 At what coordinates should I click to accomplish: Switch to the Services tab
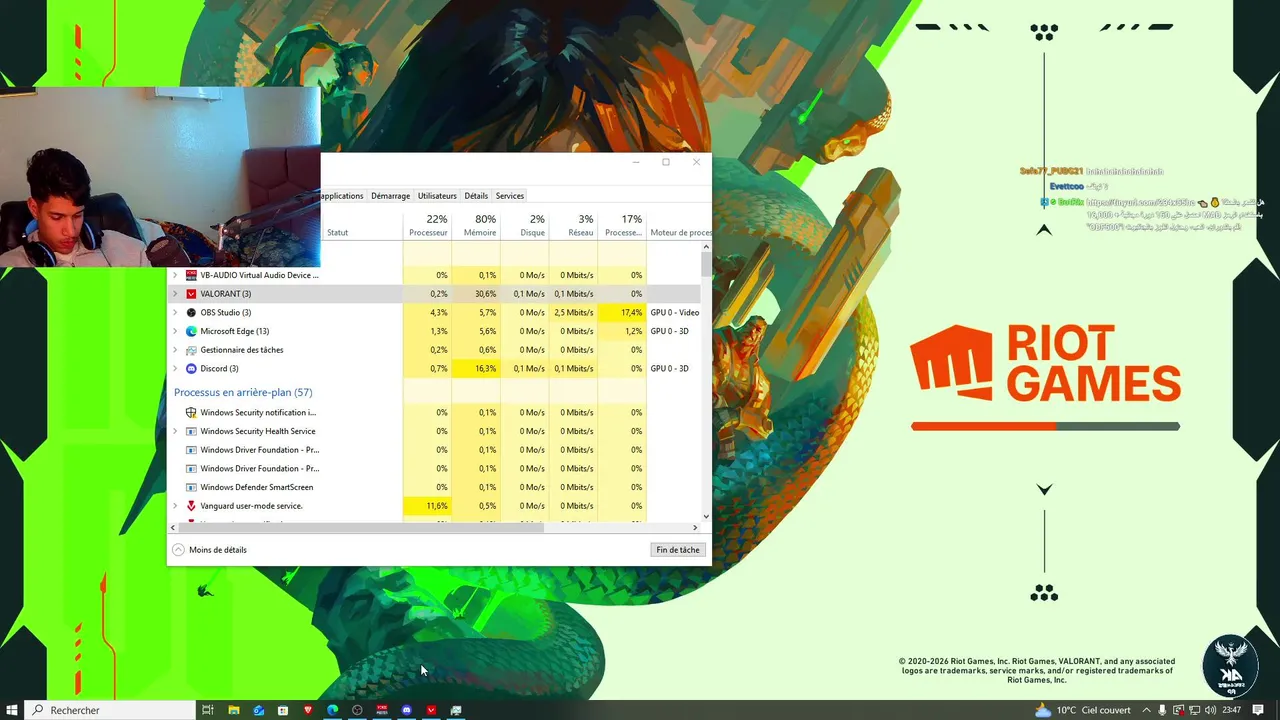pos(510,196)
